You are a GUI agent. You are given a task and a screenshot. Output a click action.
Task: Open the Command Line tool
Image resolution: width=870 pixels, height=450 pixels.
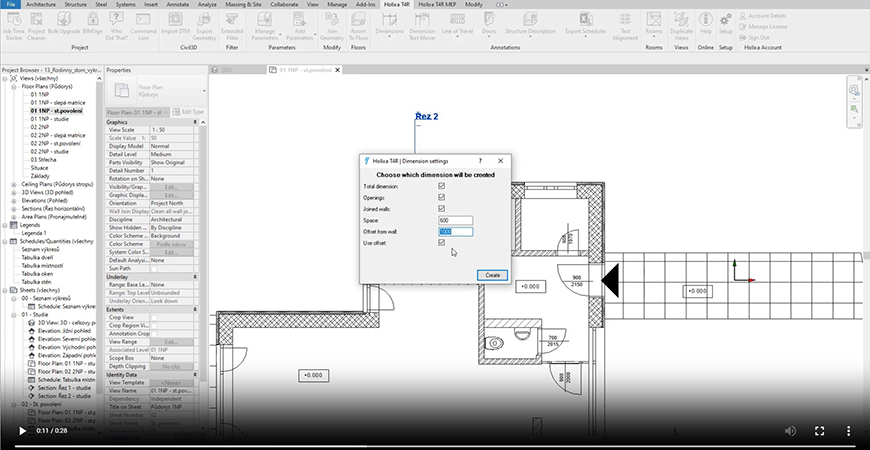143,26
